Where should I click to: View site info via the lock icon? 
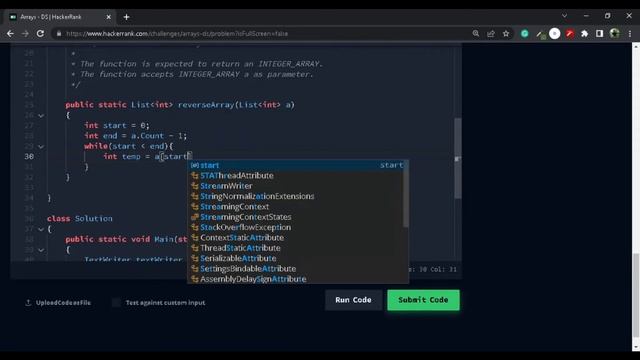tap(59, 33)
